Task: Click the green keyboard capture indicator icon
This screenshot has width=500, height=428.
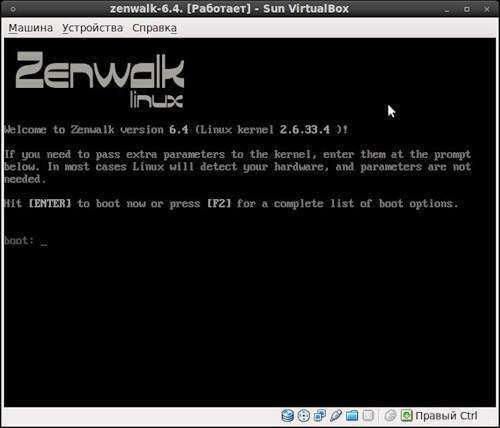Action: [407, 415]
